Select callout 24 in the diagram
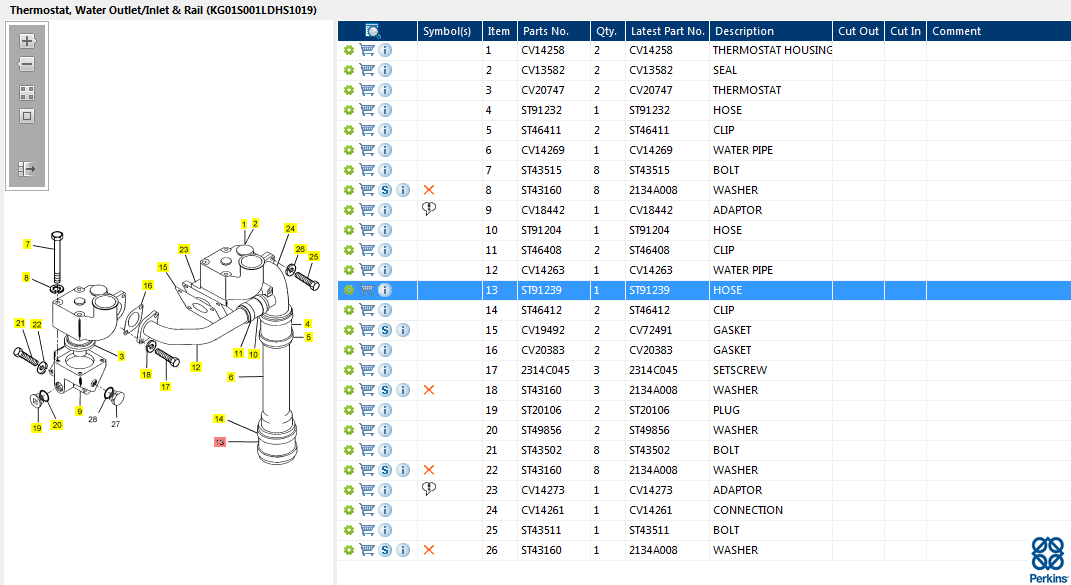 [x=290, y=228]
